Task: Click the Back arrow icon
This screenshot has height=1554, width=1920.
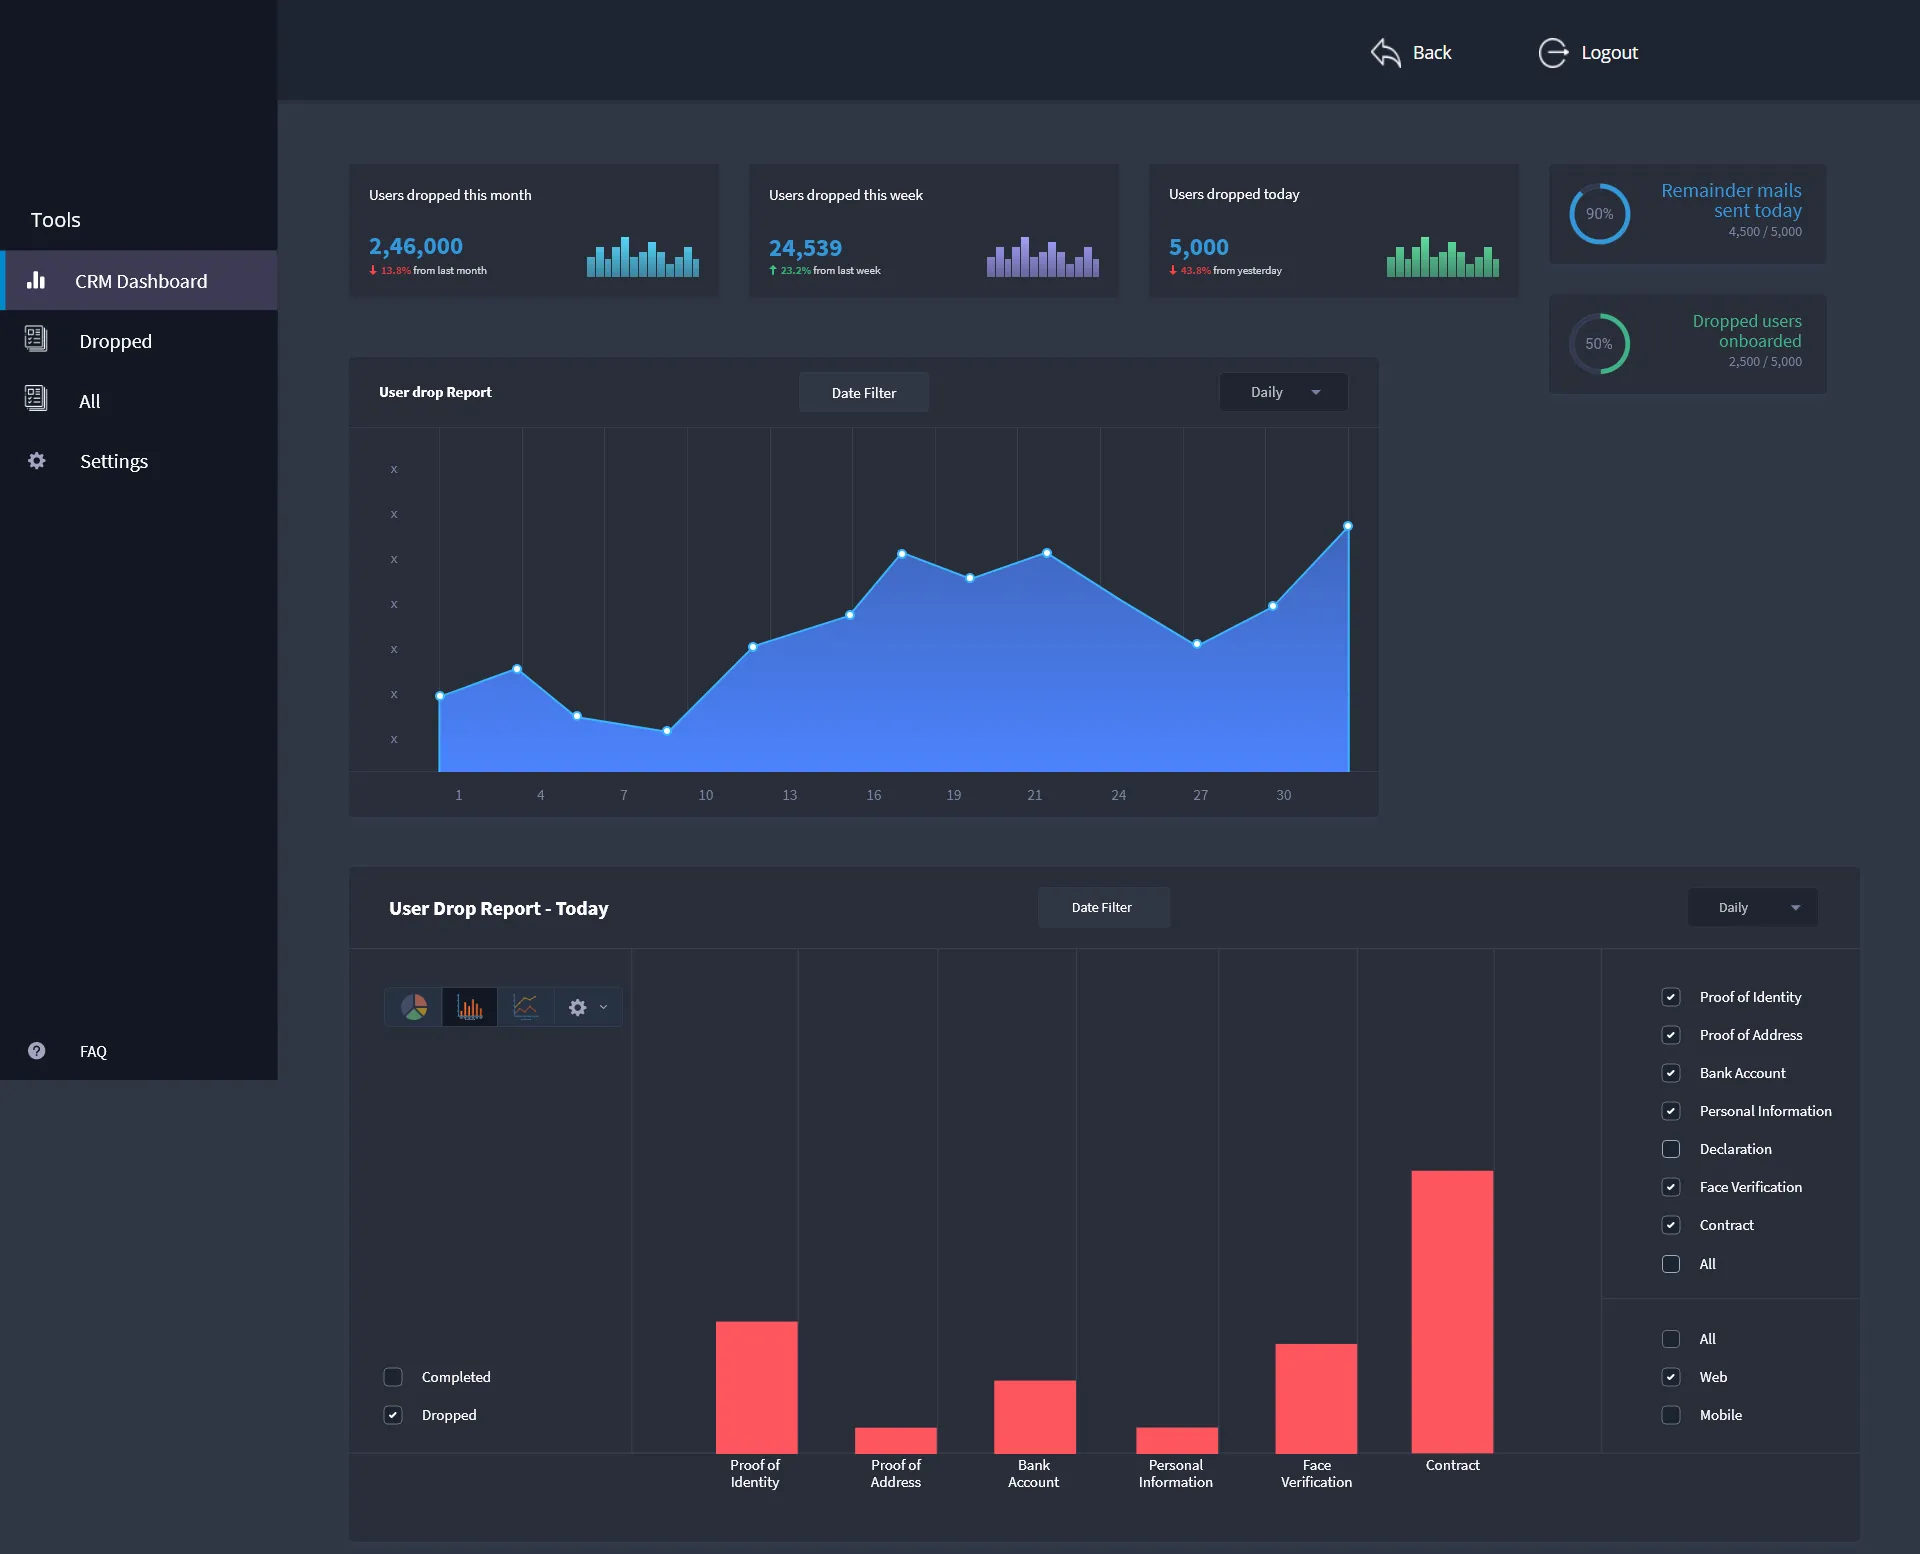Action: tap(1385, 53)
